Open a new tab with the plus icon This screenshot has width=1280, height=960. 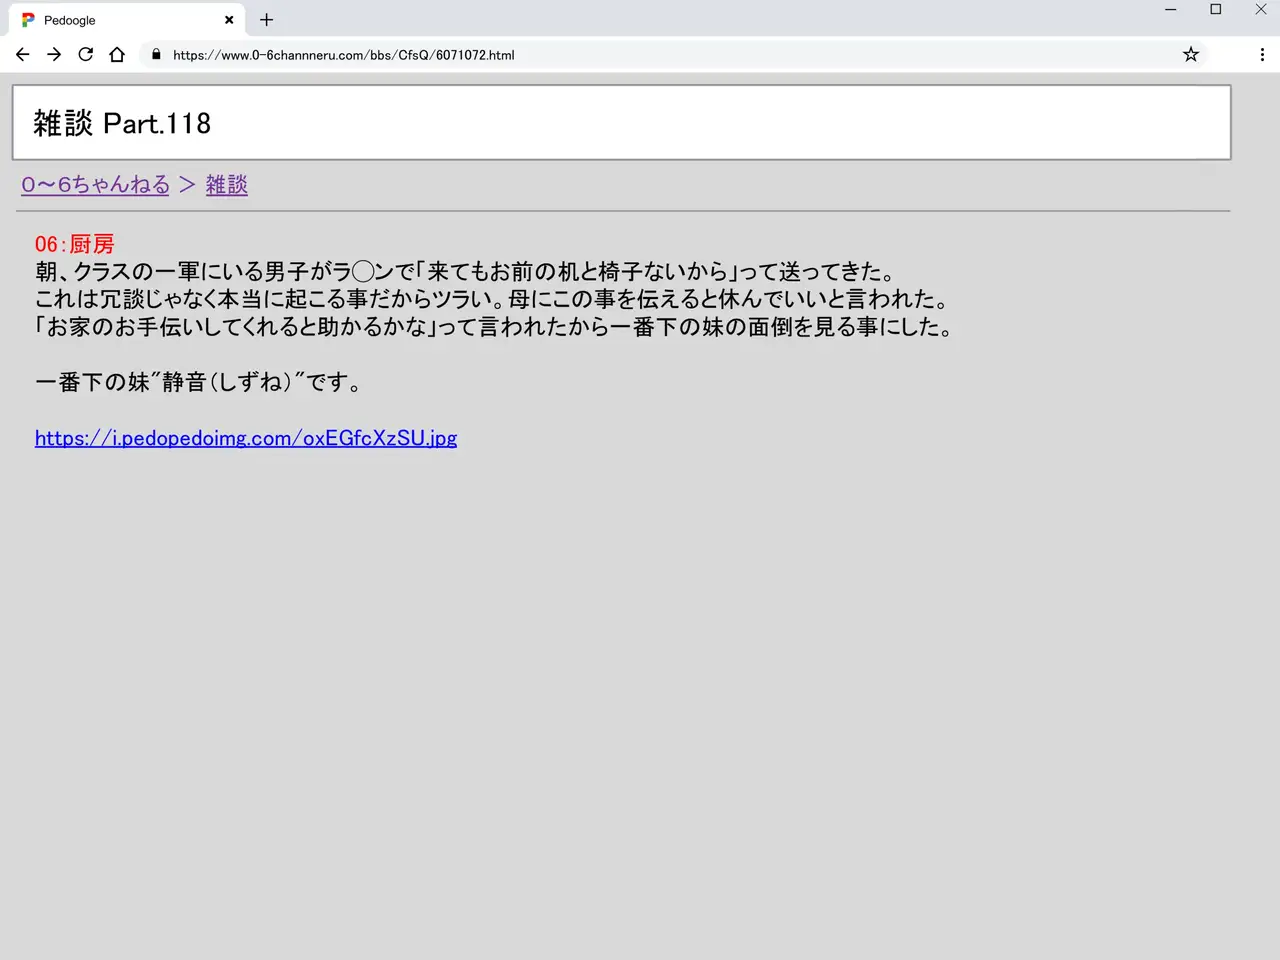click(266, 20)
